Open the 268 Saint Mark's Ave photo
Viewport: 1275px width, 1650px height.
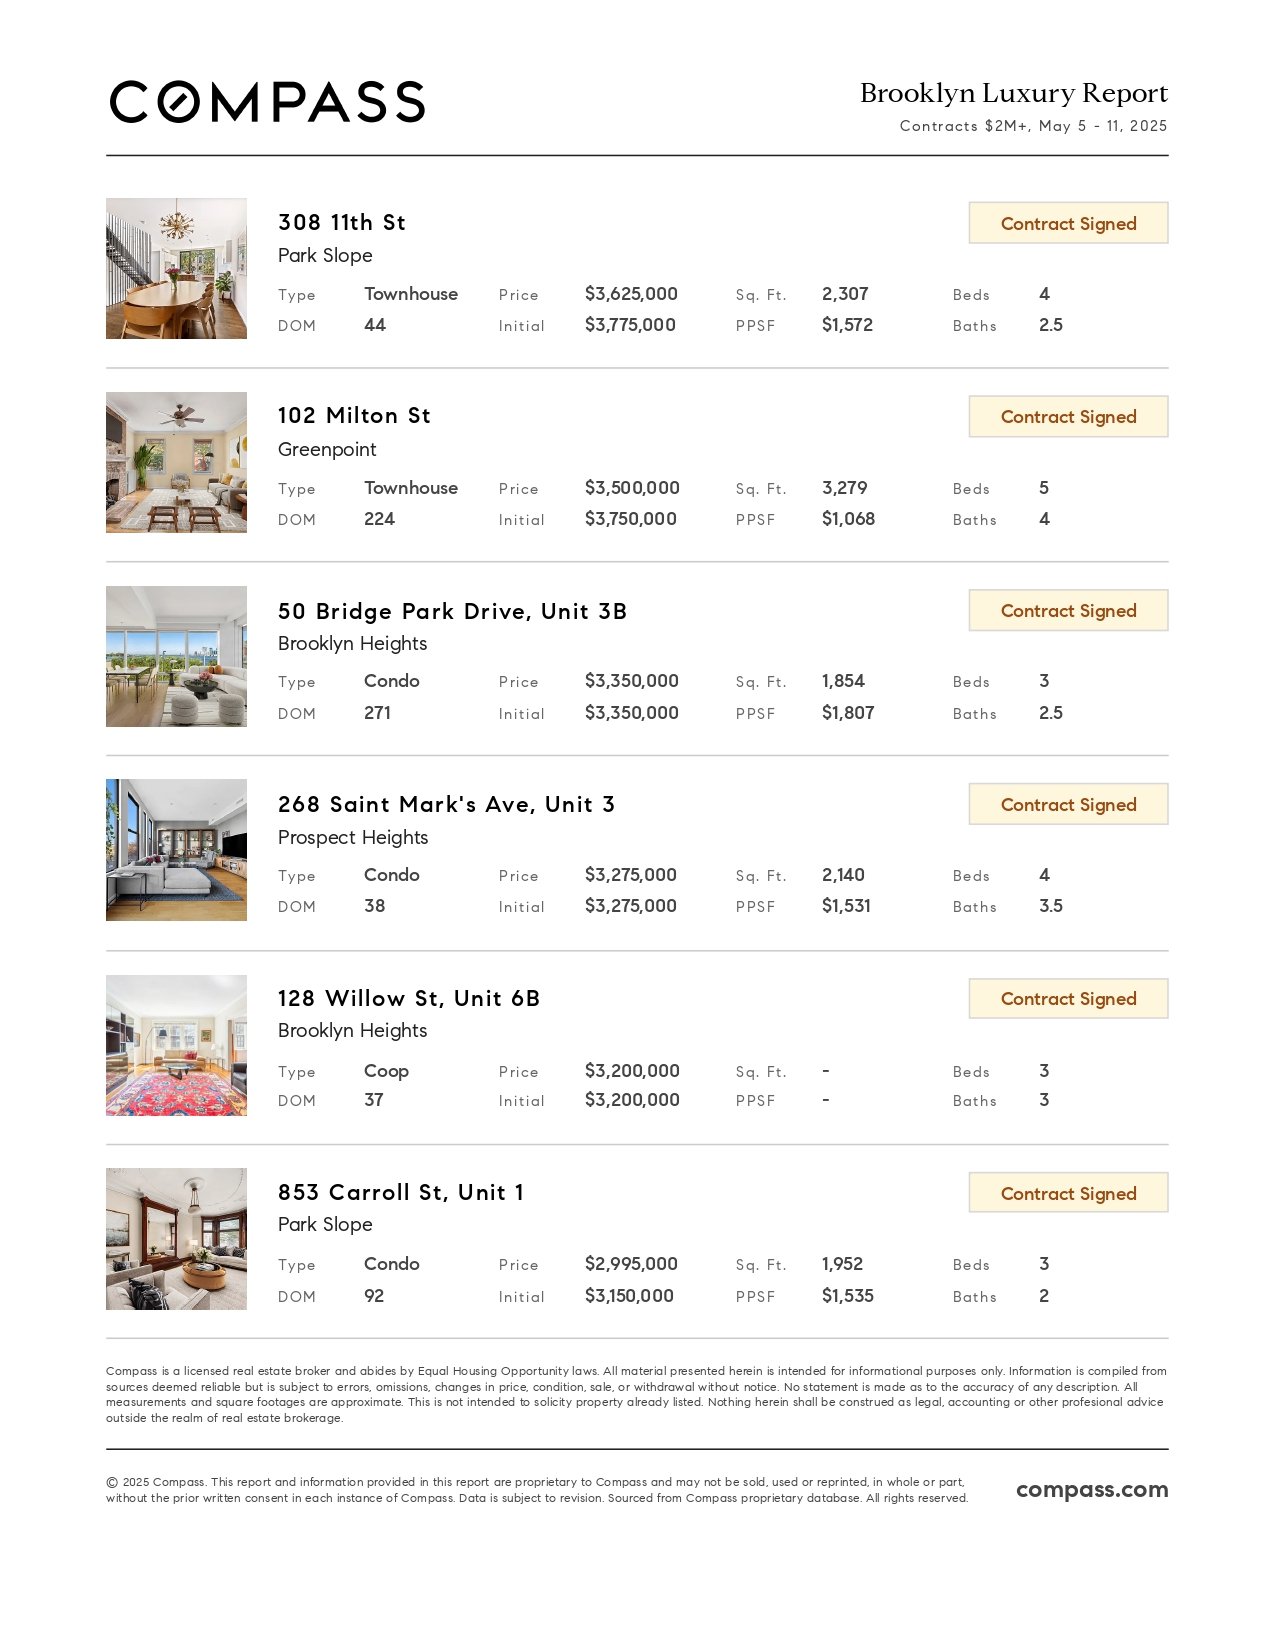click(176, 850)
